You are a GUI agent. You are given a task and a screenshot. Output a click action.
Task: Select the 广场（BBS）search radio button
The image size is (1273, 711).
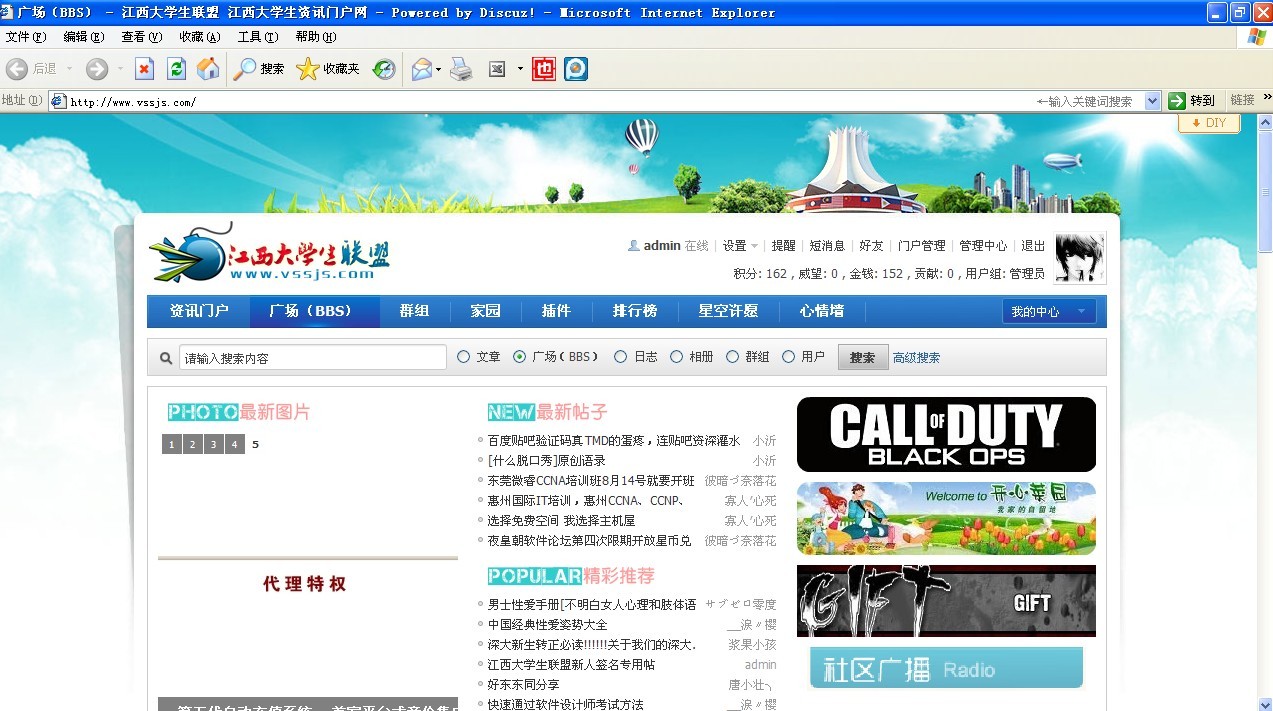tap(520, 357)
